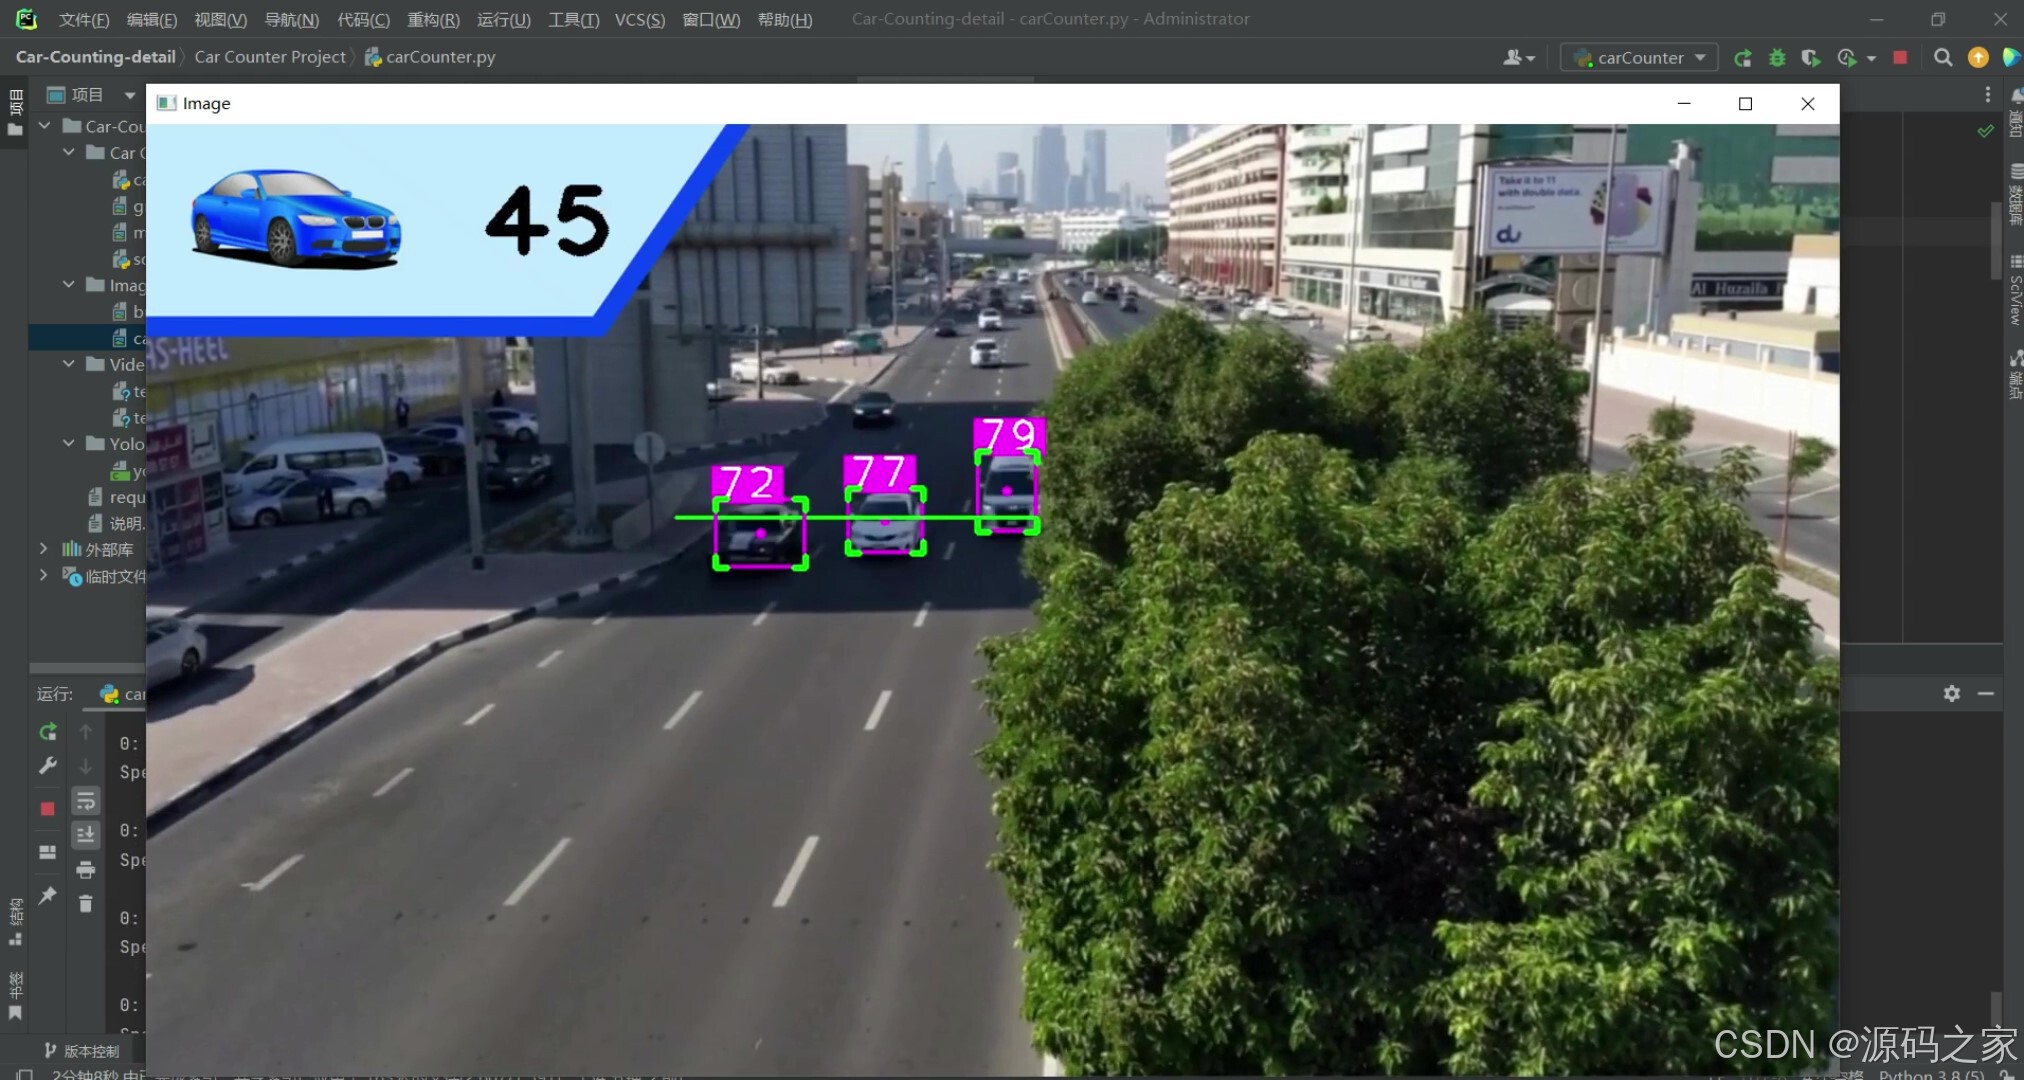
Task: Open Search Everywhere magnifier
Action: coord(1943,58)
